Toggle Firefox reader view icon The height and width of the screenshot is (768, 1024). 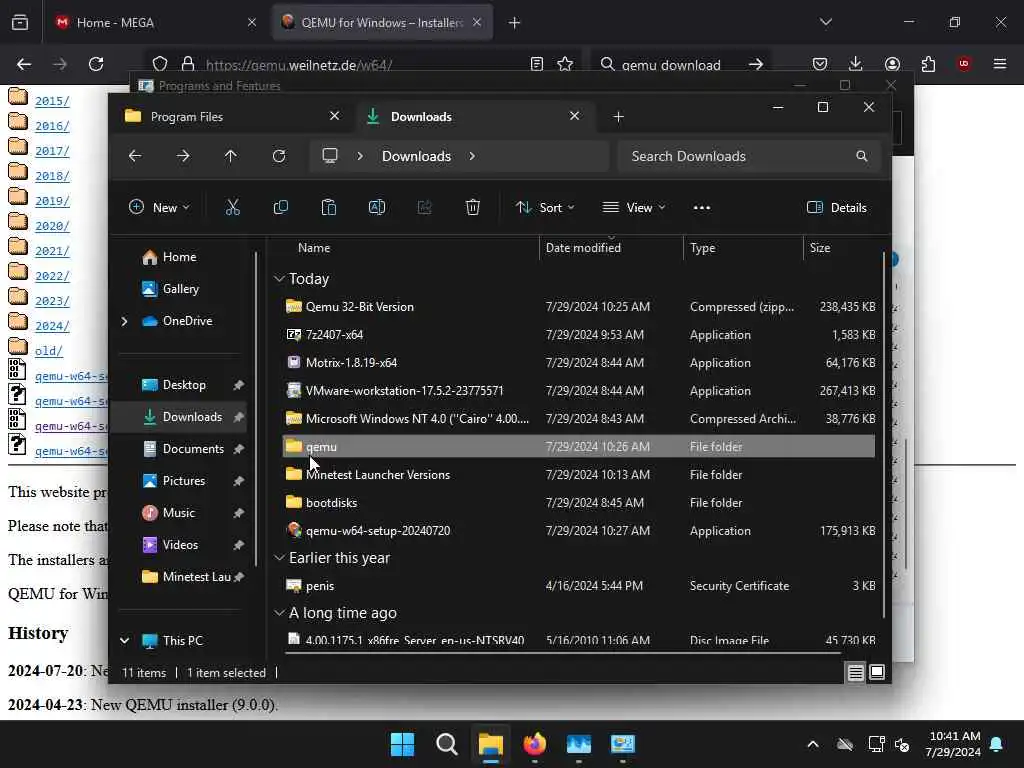pyautogui.click(x=537, y=64)
